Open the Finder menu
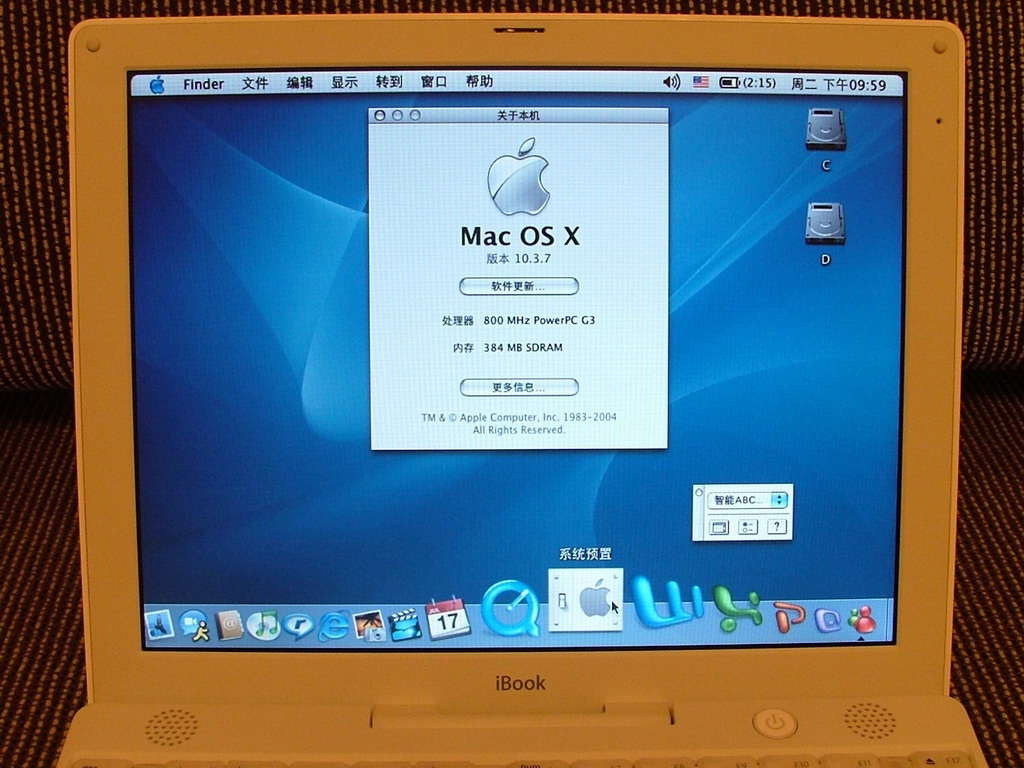 coord(203,84)
